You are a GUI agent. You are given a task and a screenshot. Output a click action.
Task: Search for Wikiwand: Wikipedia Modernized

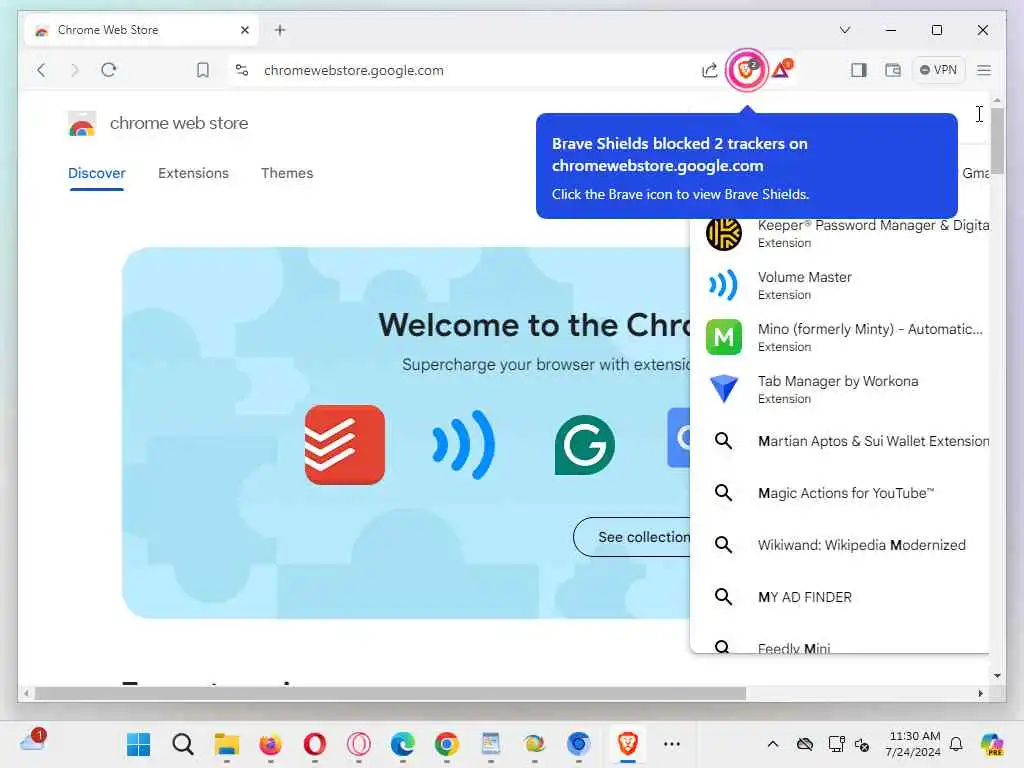(x=840, y=545)
